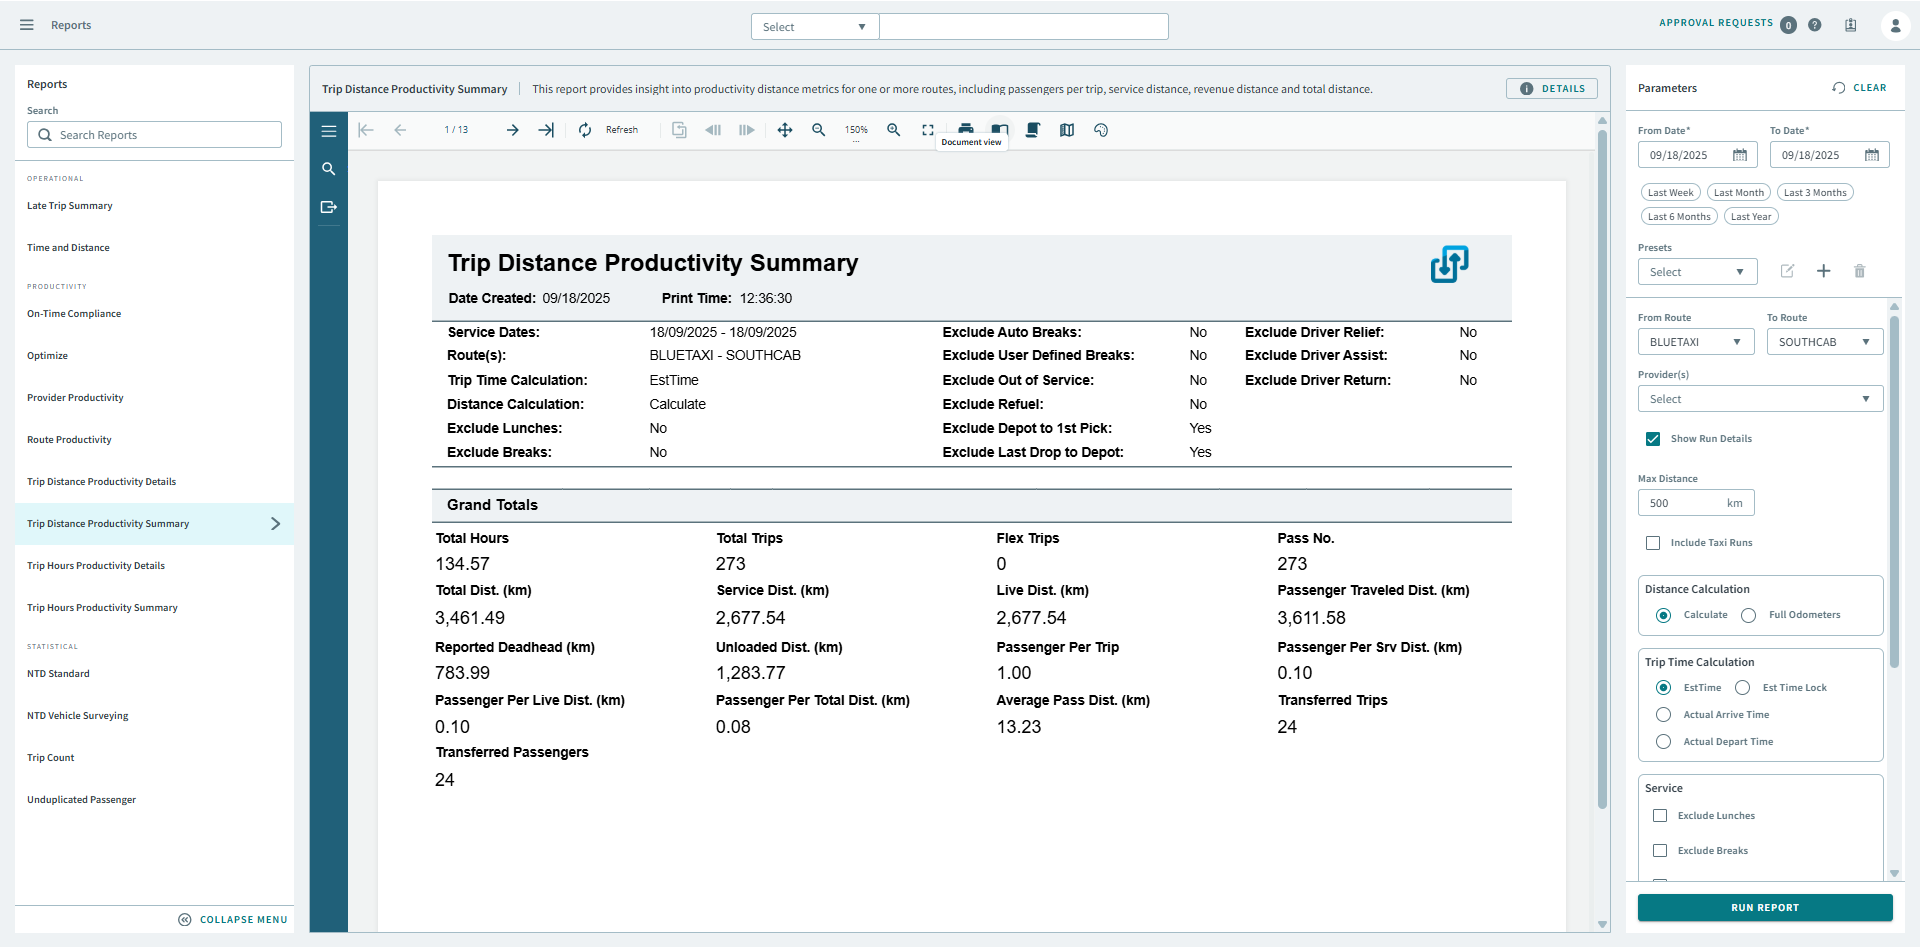Expand the Provider(s) Select dropdown
1920x947 pixels.
pos(1759,398)
